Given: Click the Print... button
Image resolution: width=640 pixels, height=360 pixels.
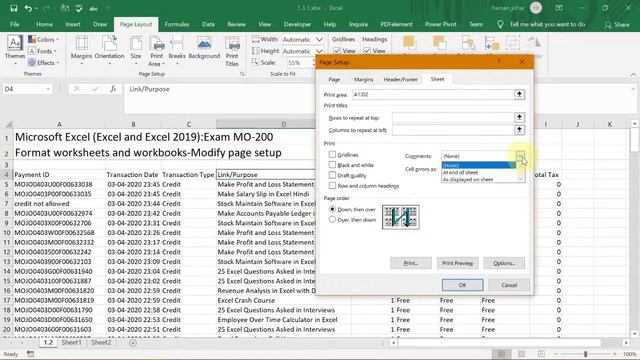Looking at the screenshot, I should [x=411, y=263].
